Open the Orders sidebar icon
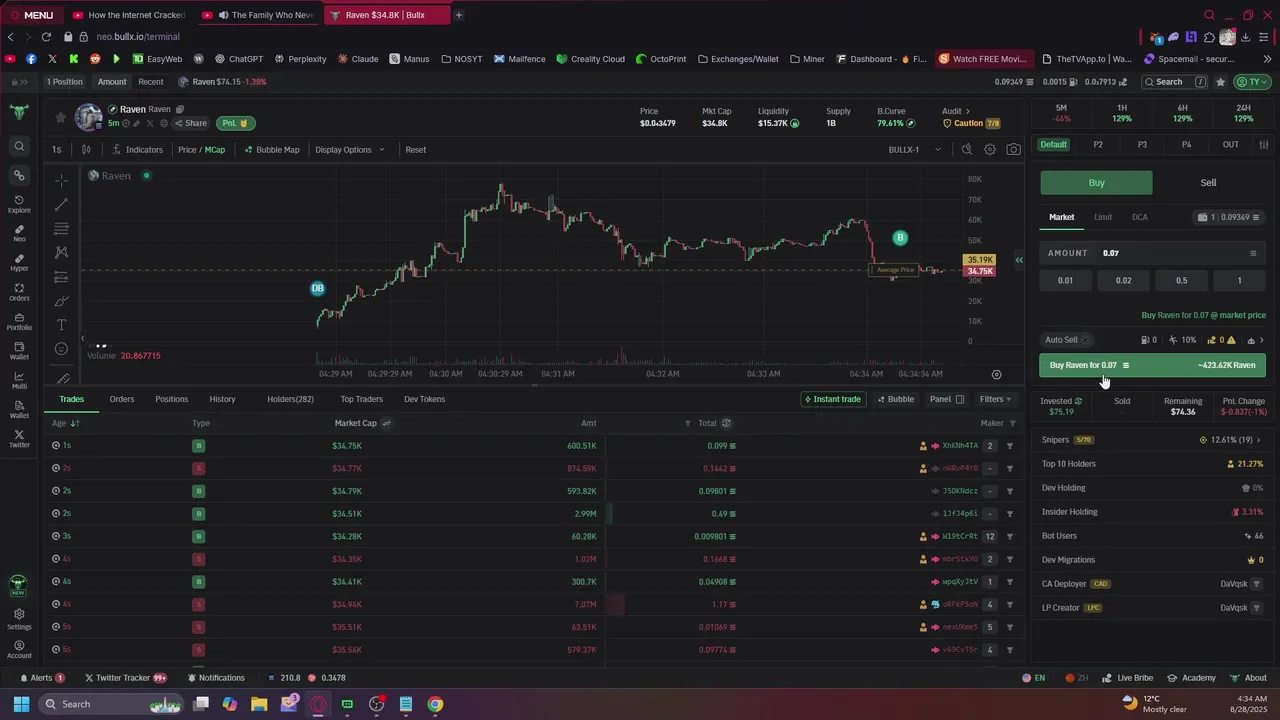Viewport: 1280px width, 720px height. [19, 292]
